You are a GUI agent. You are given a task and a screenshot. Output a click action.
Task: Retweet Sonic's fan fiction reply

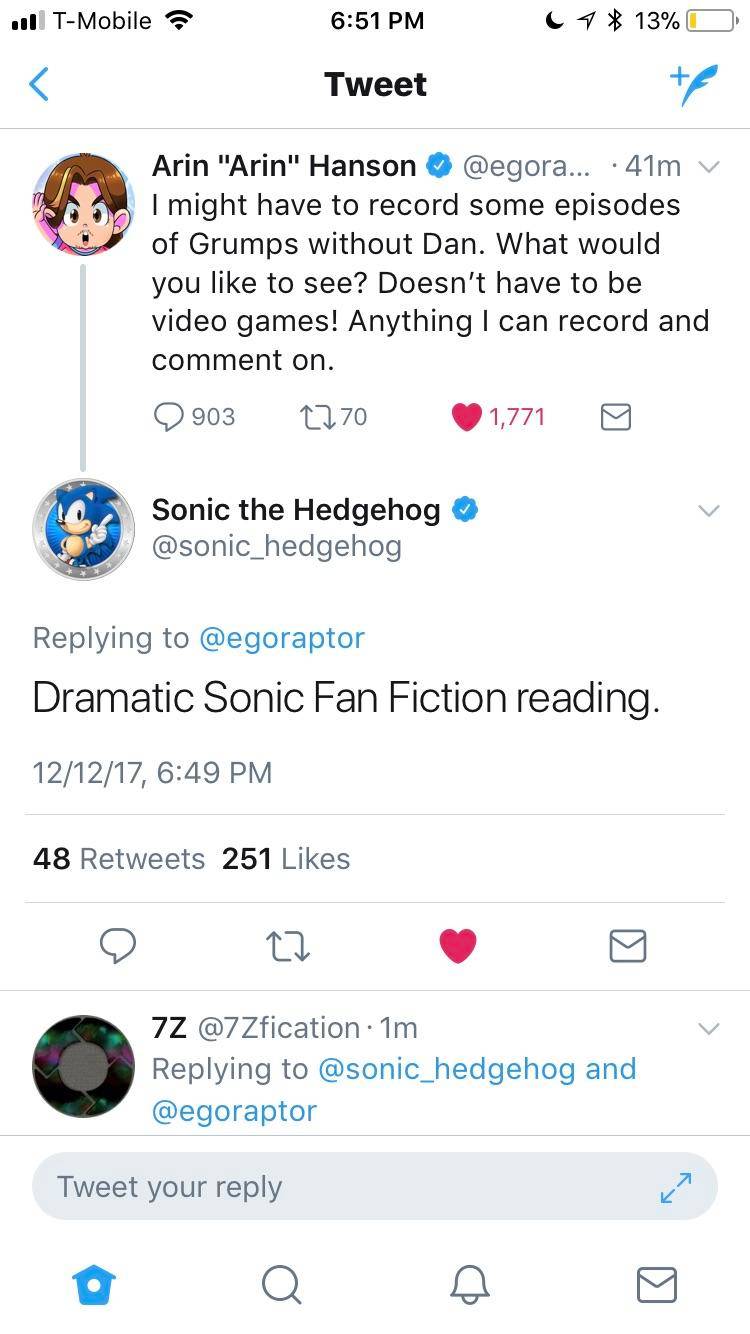287,946
